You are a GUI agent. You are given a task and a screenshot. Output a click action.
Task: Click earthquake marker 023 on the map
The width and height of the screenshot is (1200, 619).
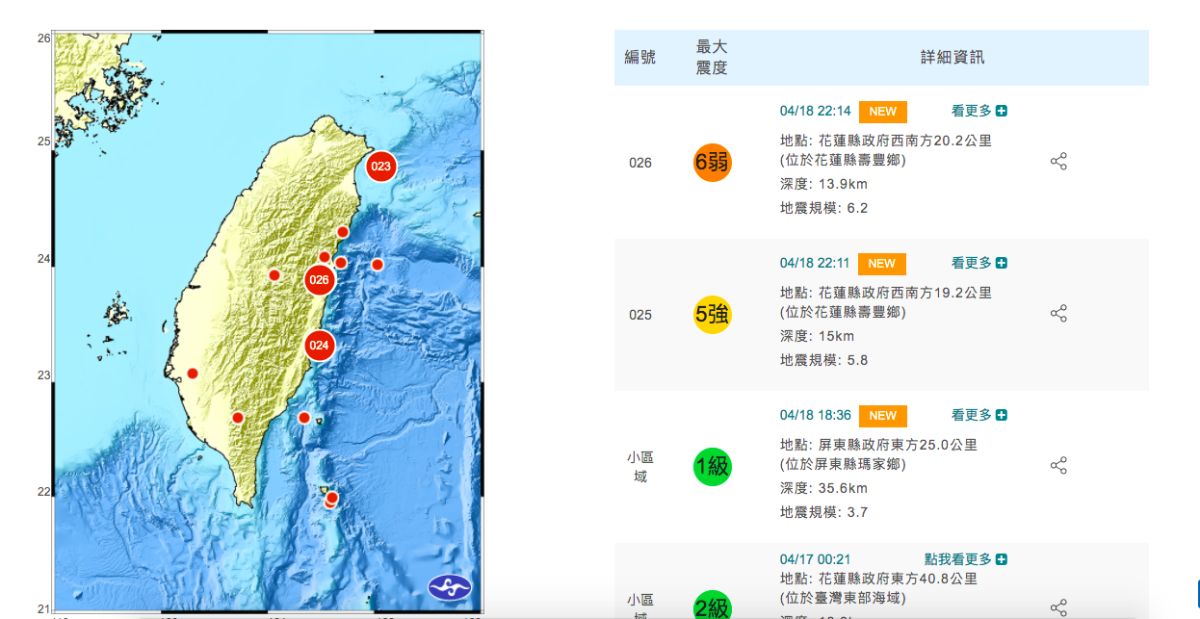[x=380, y=166]
